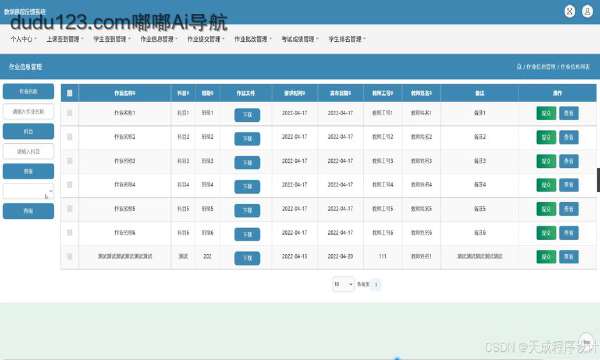Tick the select-all checkbox in table header
This screenshot has width=600, height=360.
click(70, 93)
